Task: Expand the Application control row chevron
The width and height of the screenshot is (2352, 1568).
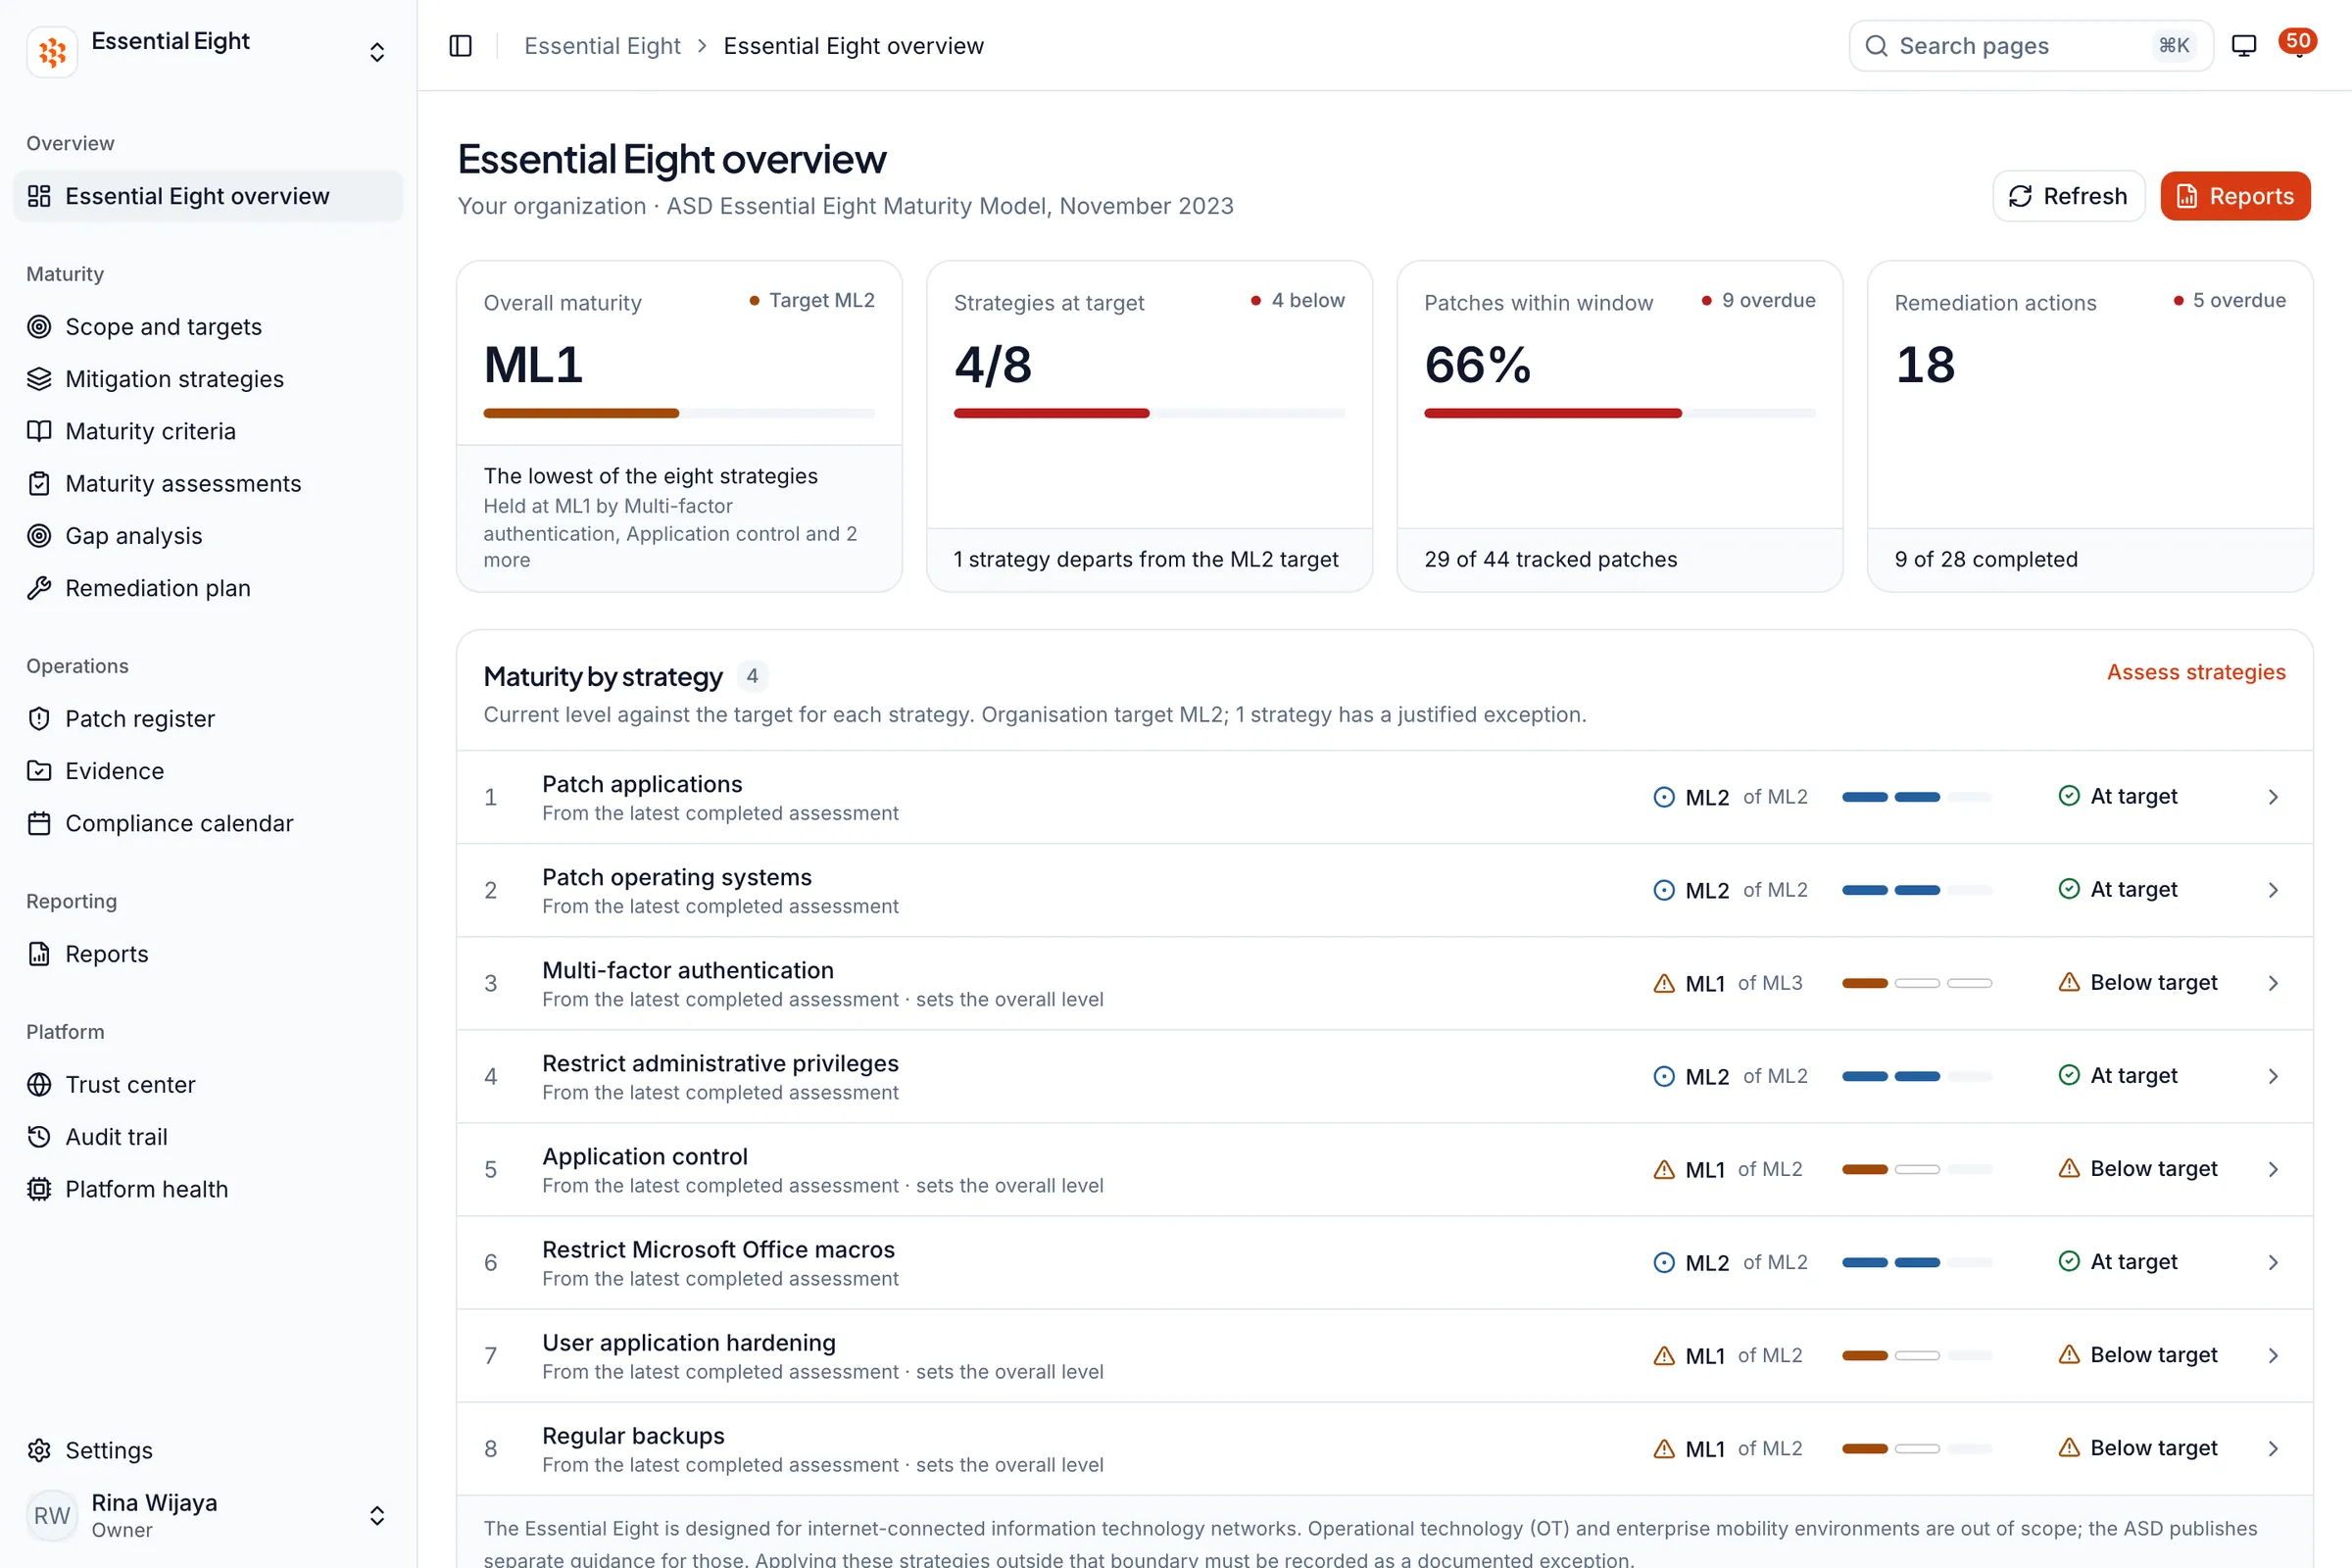Action: coord(2273,1169)
